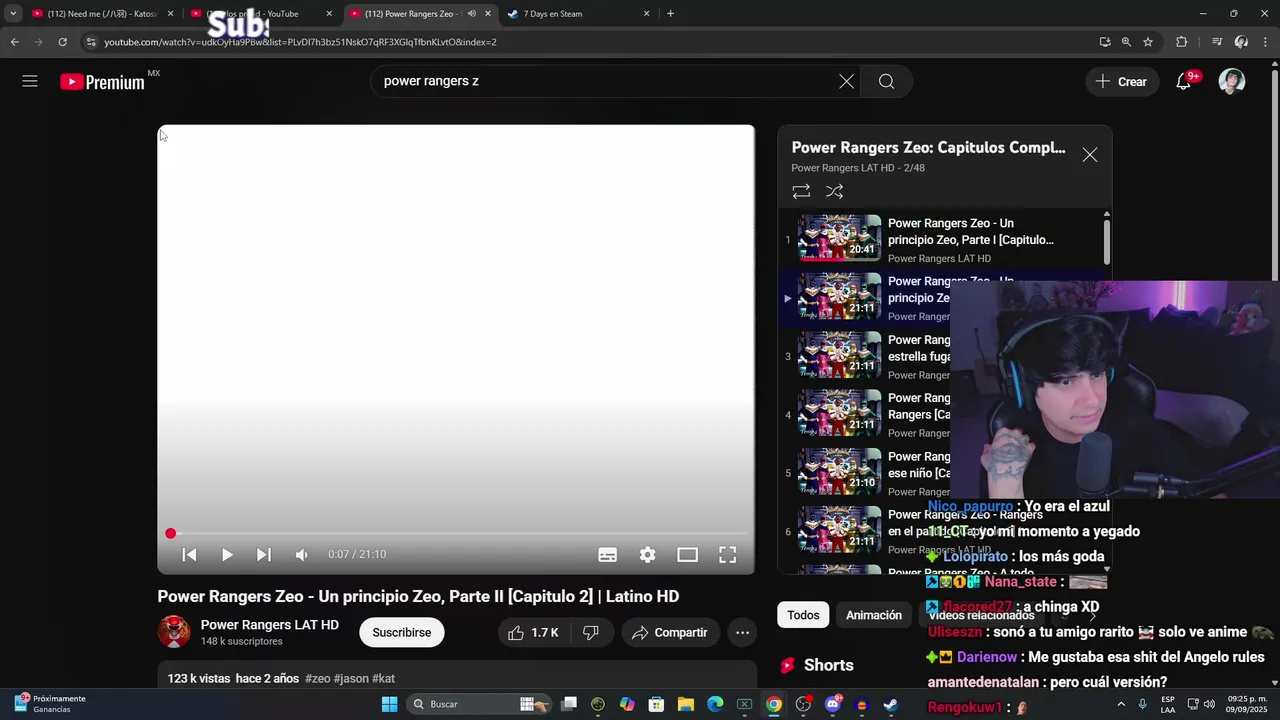Clear the search box with the X
This screenshot has width=1280, height=720.
point(846,81)
